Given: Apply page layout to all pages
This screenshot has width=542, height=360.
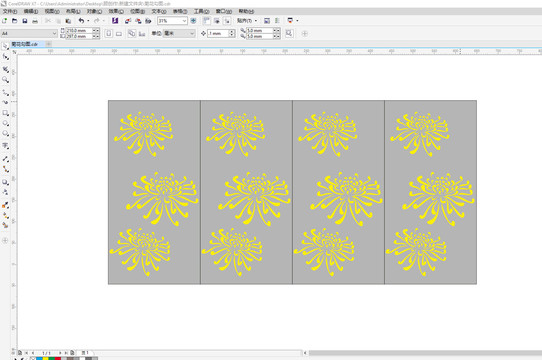Looking at the screenshot, I should pos(132,34).
